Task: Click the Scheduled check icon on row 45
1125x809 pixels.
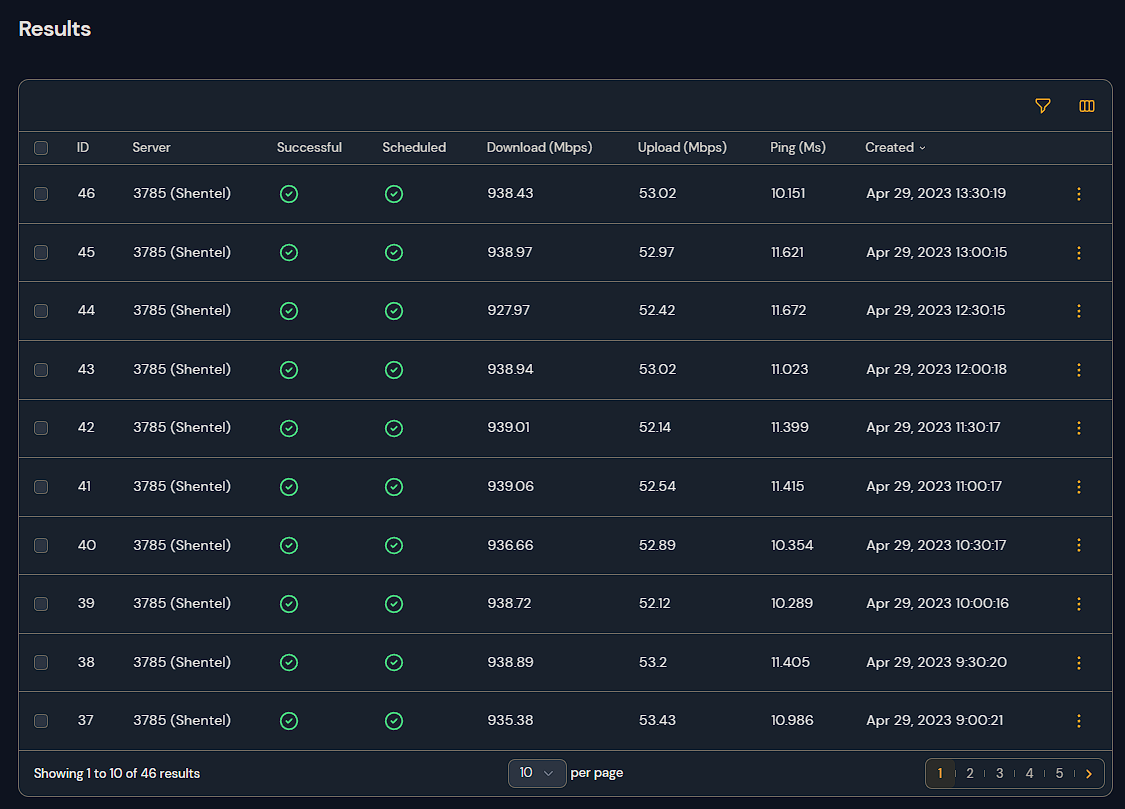Action: [393, 252]
